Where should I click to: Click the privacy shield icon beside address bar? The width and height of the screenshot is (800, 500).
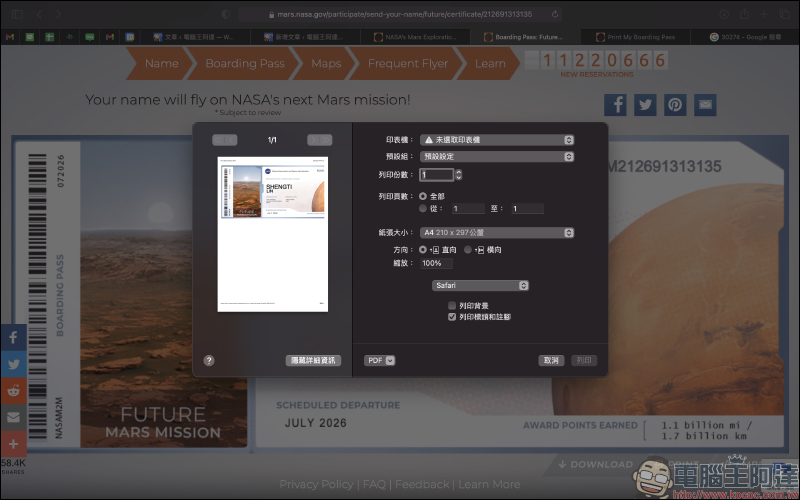coord(226,14)
